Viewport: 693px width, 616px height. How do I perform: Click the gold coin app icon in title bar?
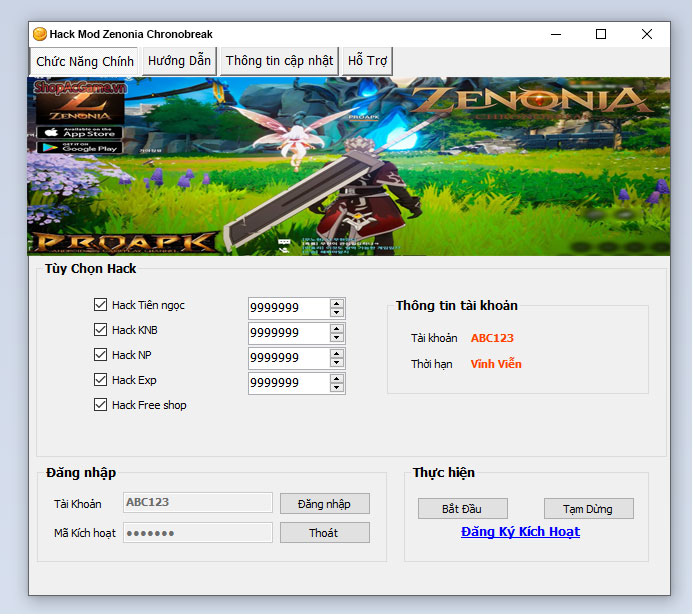[40, 34]
